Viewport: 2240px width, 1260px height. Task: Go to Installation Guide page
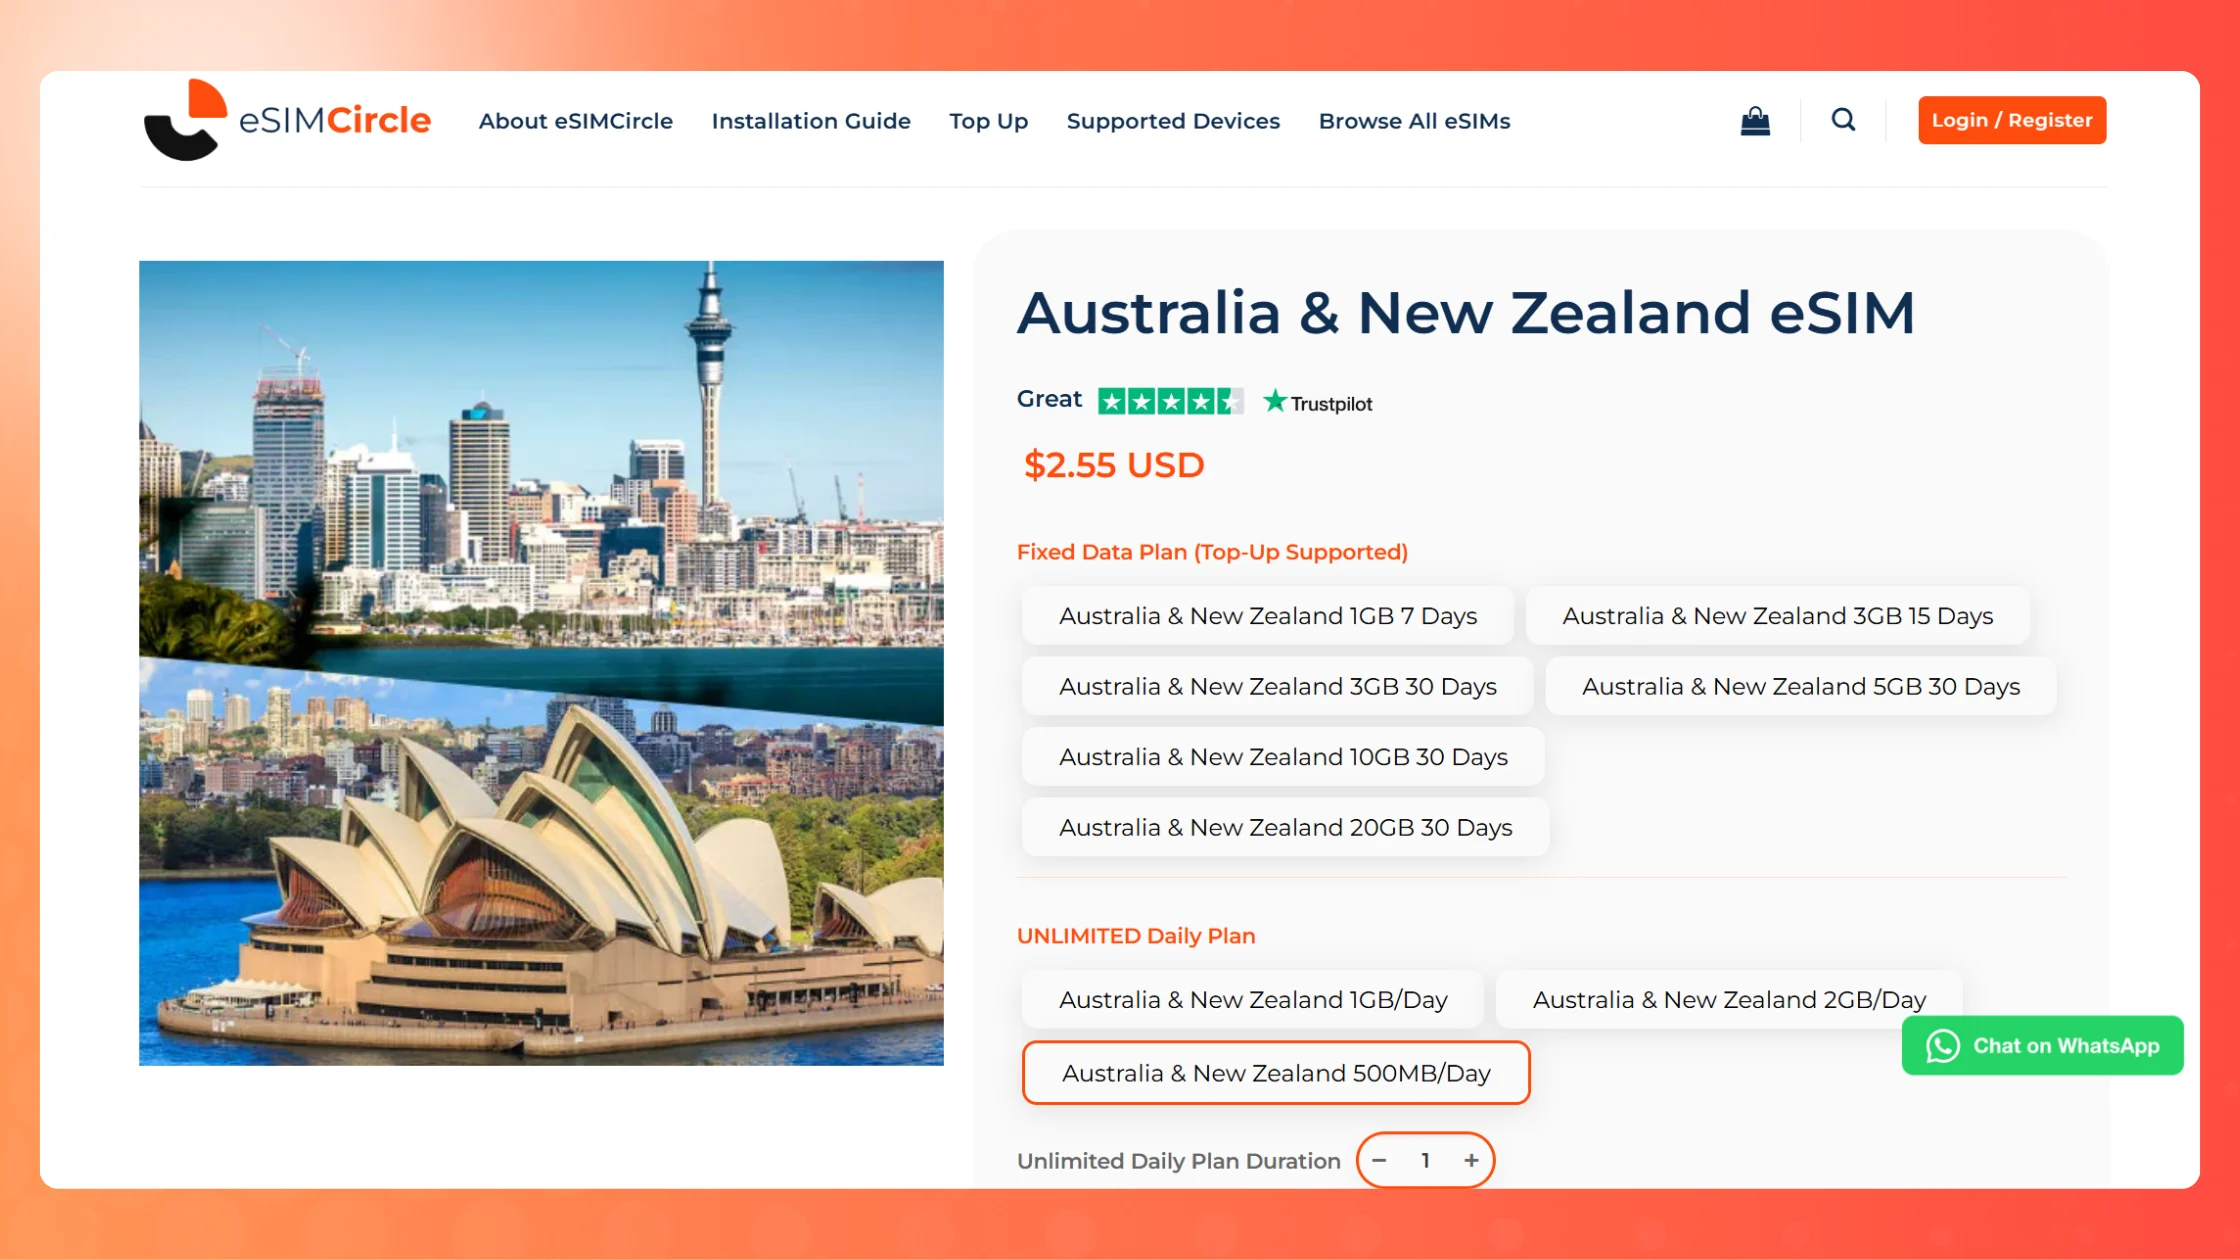pos(811,121)
